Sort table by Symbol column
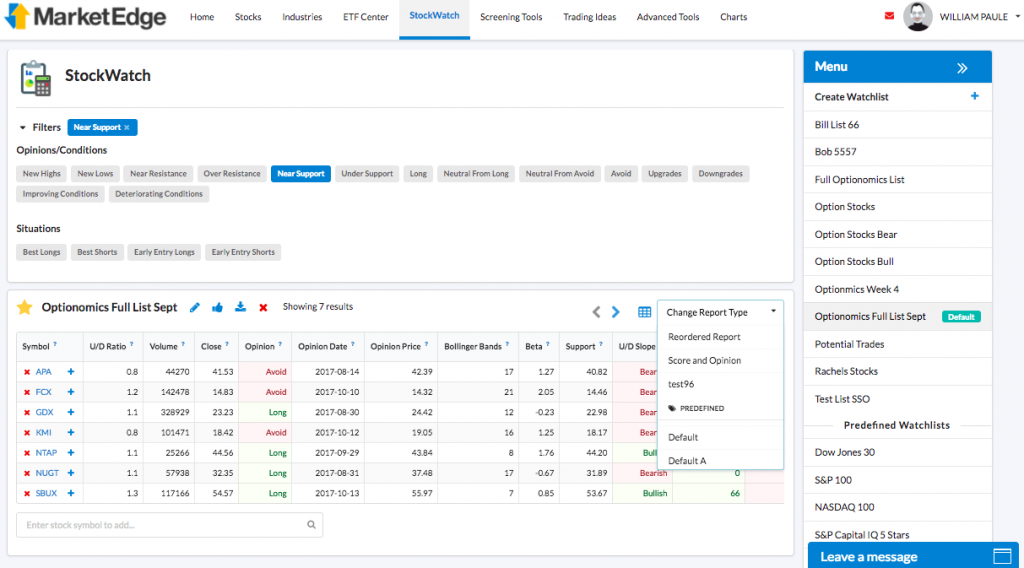 pyautogui.click(x=36, y=347)
